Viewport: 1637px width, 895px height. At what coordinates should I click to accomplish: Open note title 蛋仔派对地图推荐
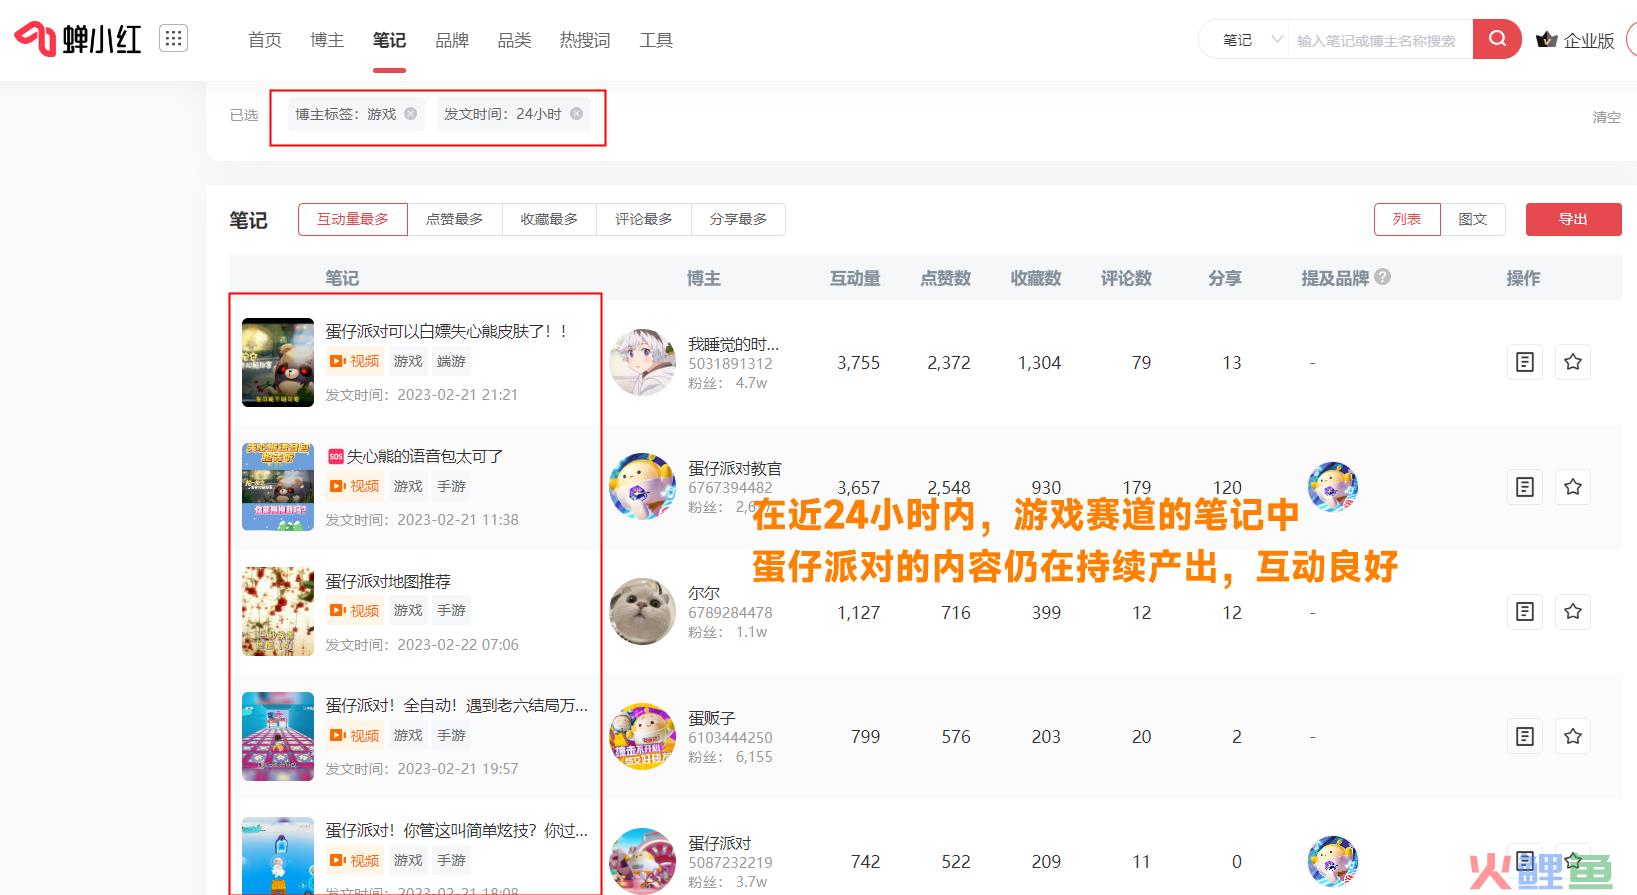pos(388,581)
